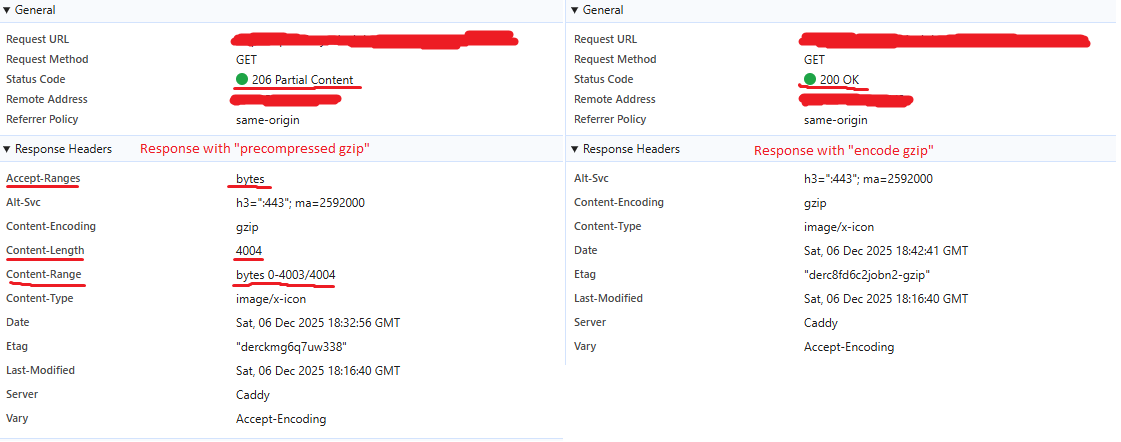Collapse left Response Headers section
The height and width of the screenshot is (442, 1121).
click(8, 149)
